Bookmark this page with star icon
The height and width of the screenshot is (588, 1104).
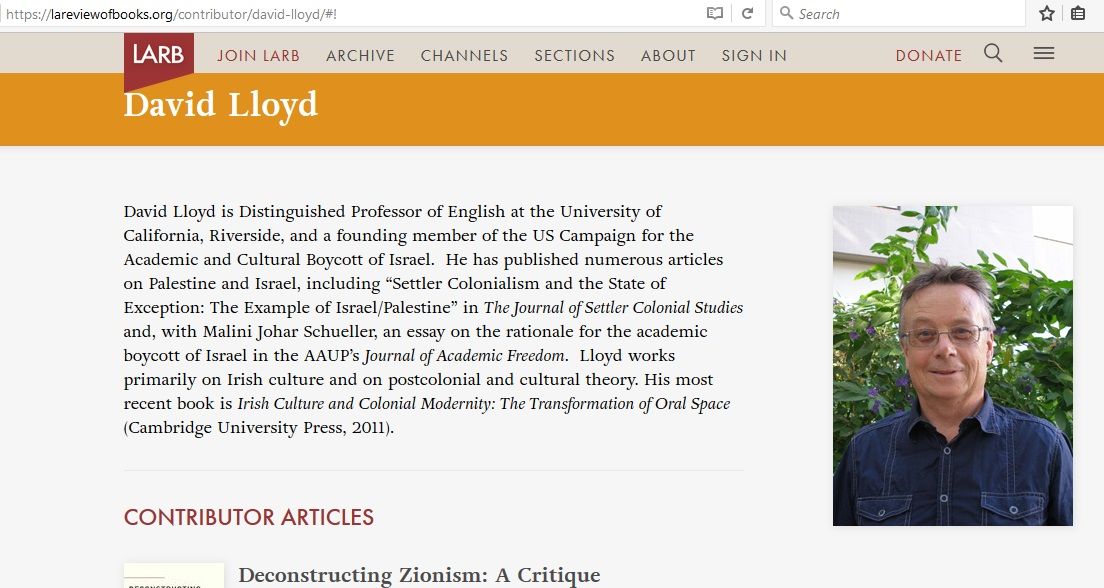pyautogui.click(x=1047, y=14)
